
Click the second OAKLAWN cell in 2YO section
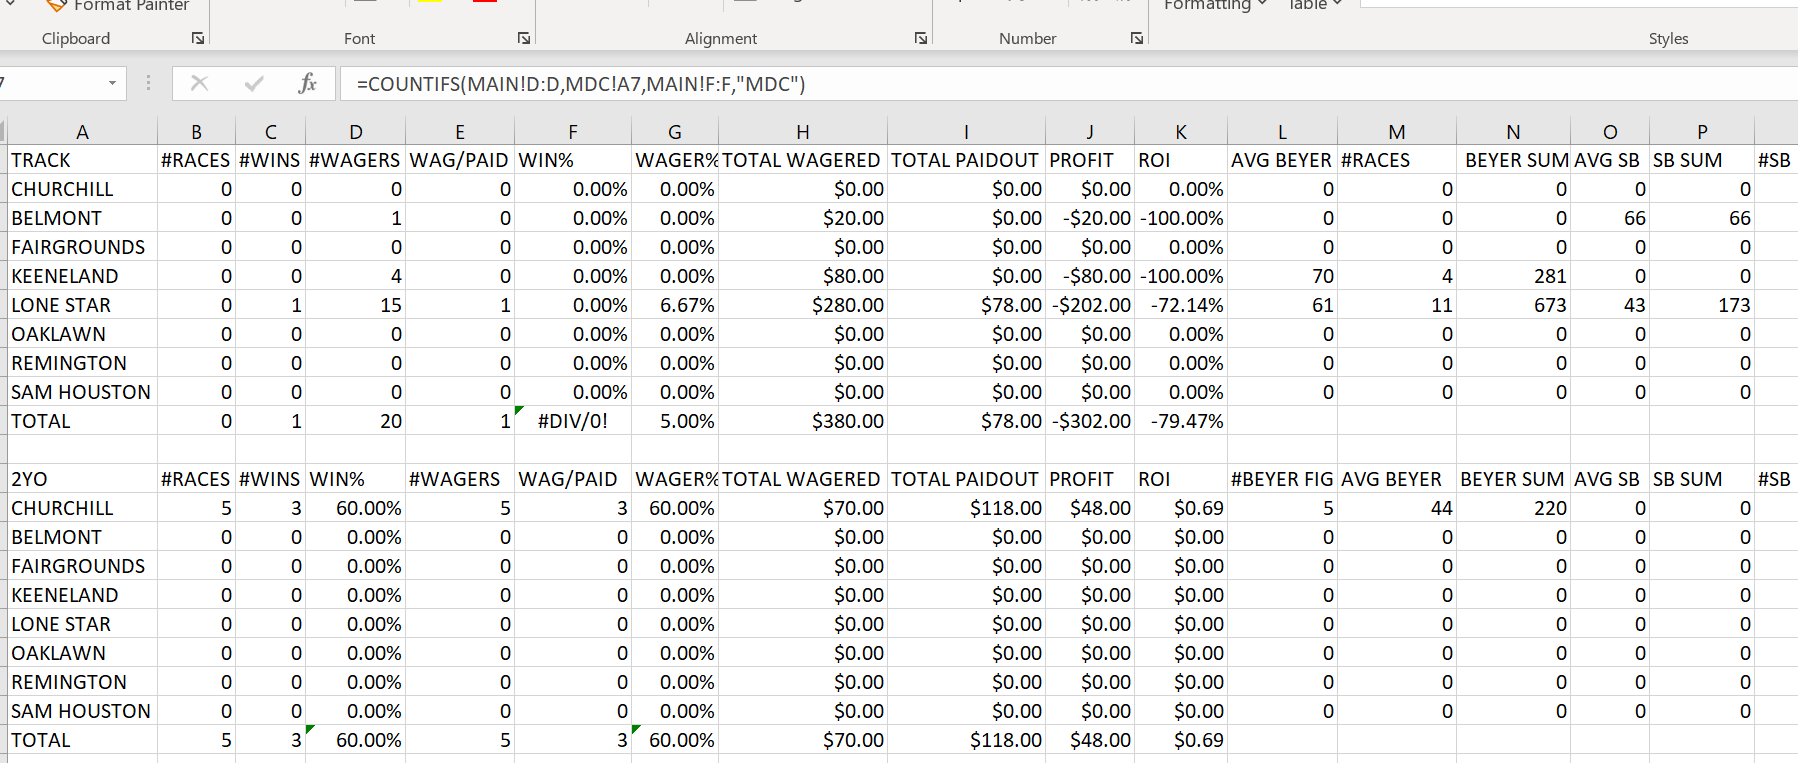(82, 653)
